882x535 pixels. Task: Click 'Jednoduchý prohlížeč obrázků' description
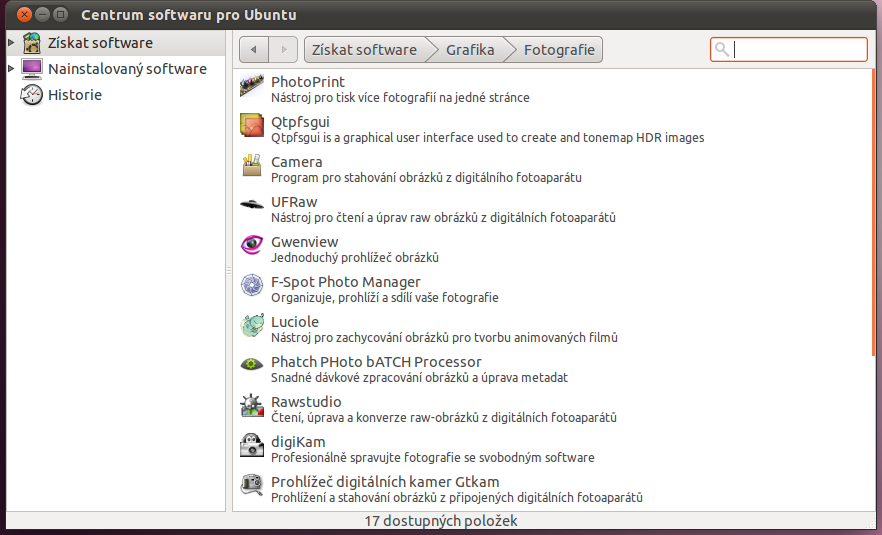click(x=355, y=258)
